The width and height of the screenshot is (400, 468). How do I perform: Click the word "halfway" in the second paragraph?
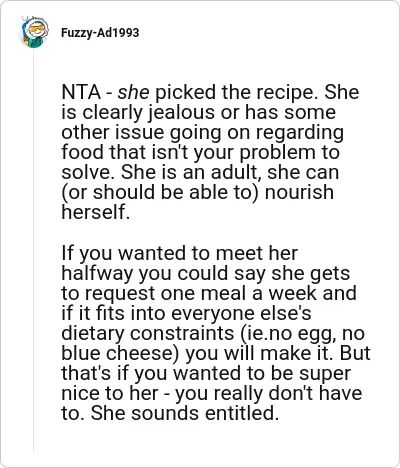(97, 274)
